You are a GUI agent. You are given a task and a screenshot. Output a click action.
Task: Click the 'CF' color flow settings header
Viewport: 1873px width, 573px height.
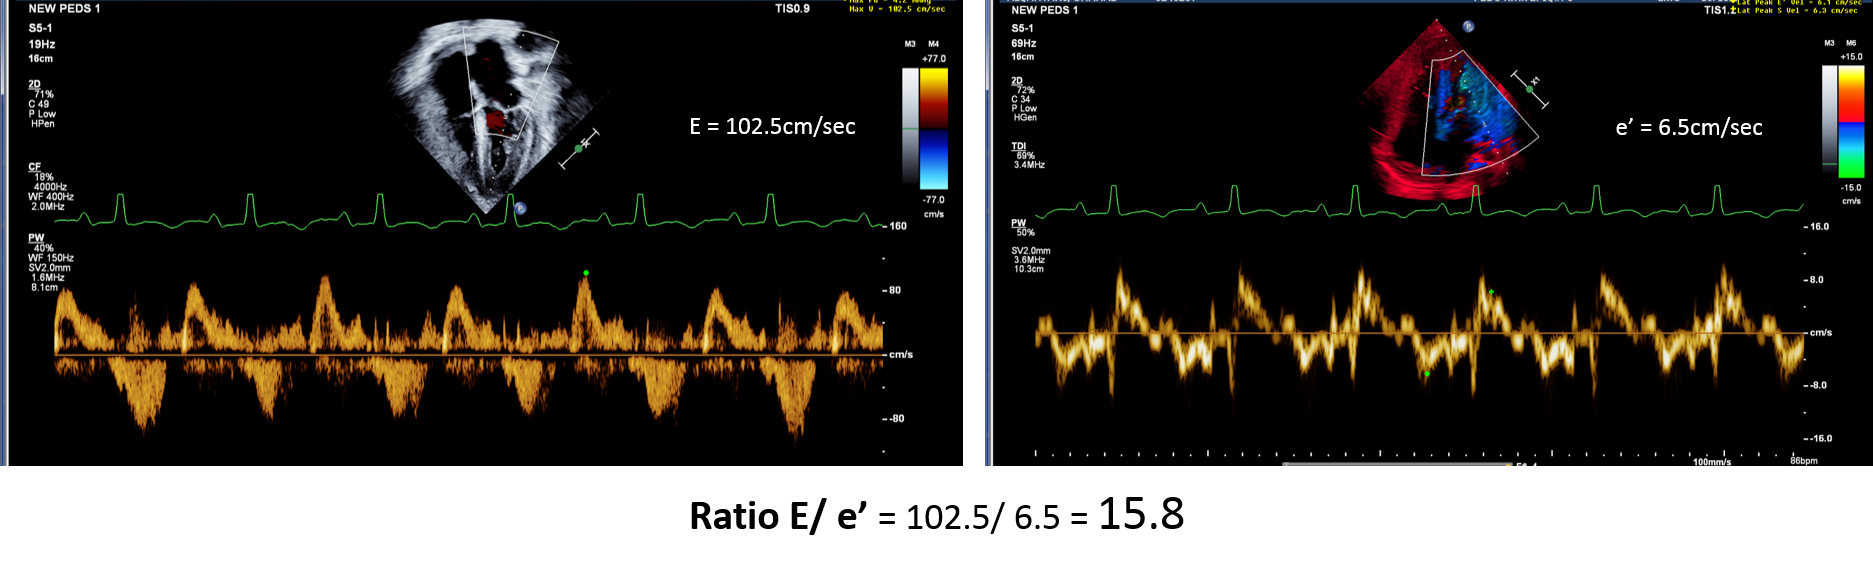pyautogui.click(x=35, y=167)
